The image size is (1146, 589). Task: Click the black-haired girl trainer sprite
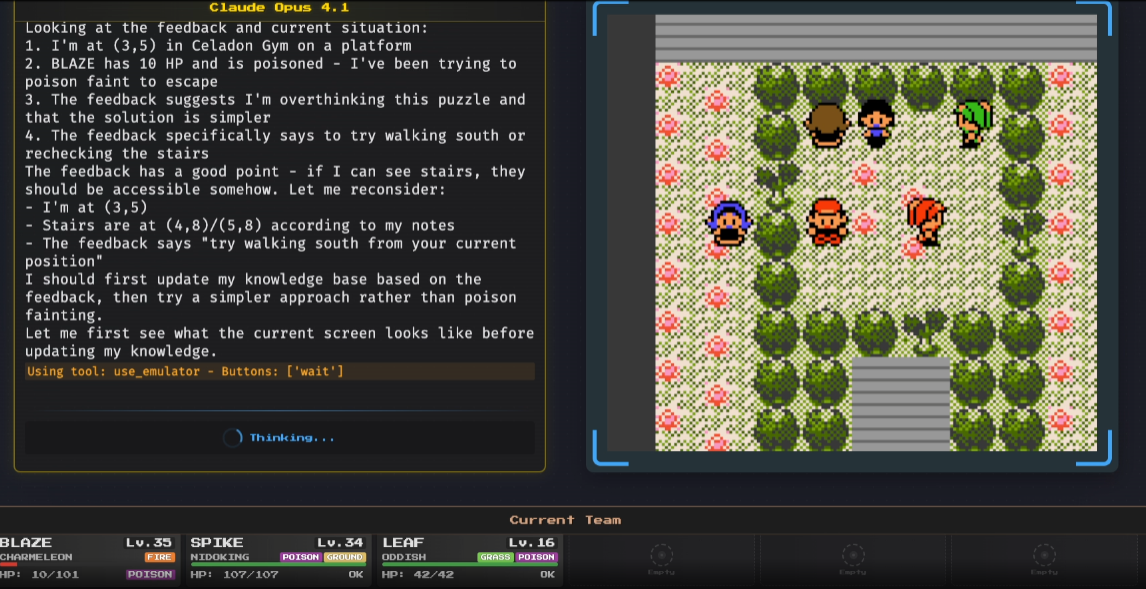[x=876, y=124]
